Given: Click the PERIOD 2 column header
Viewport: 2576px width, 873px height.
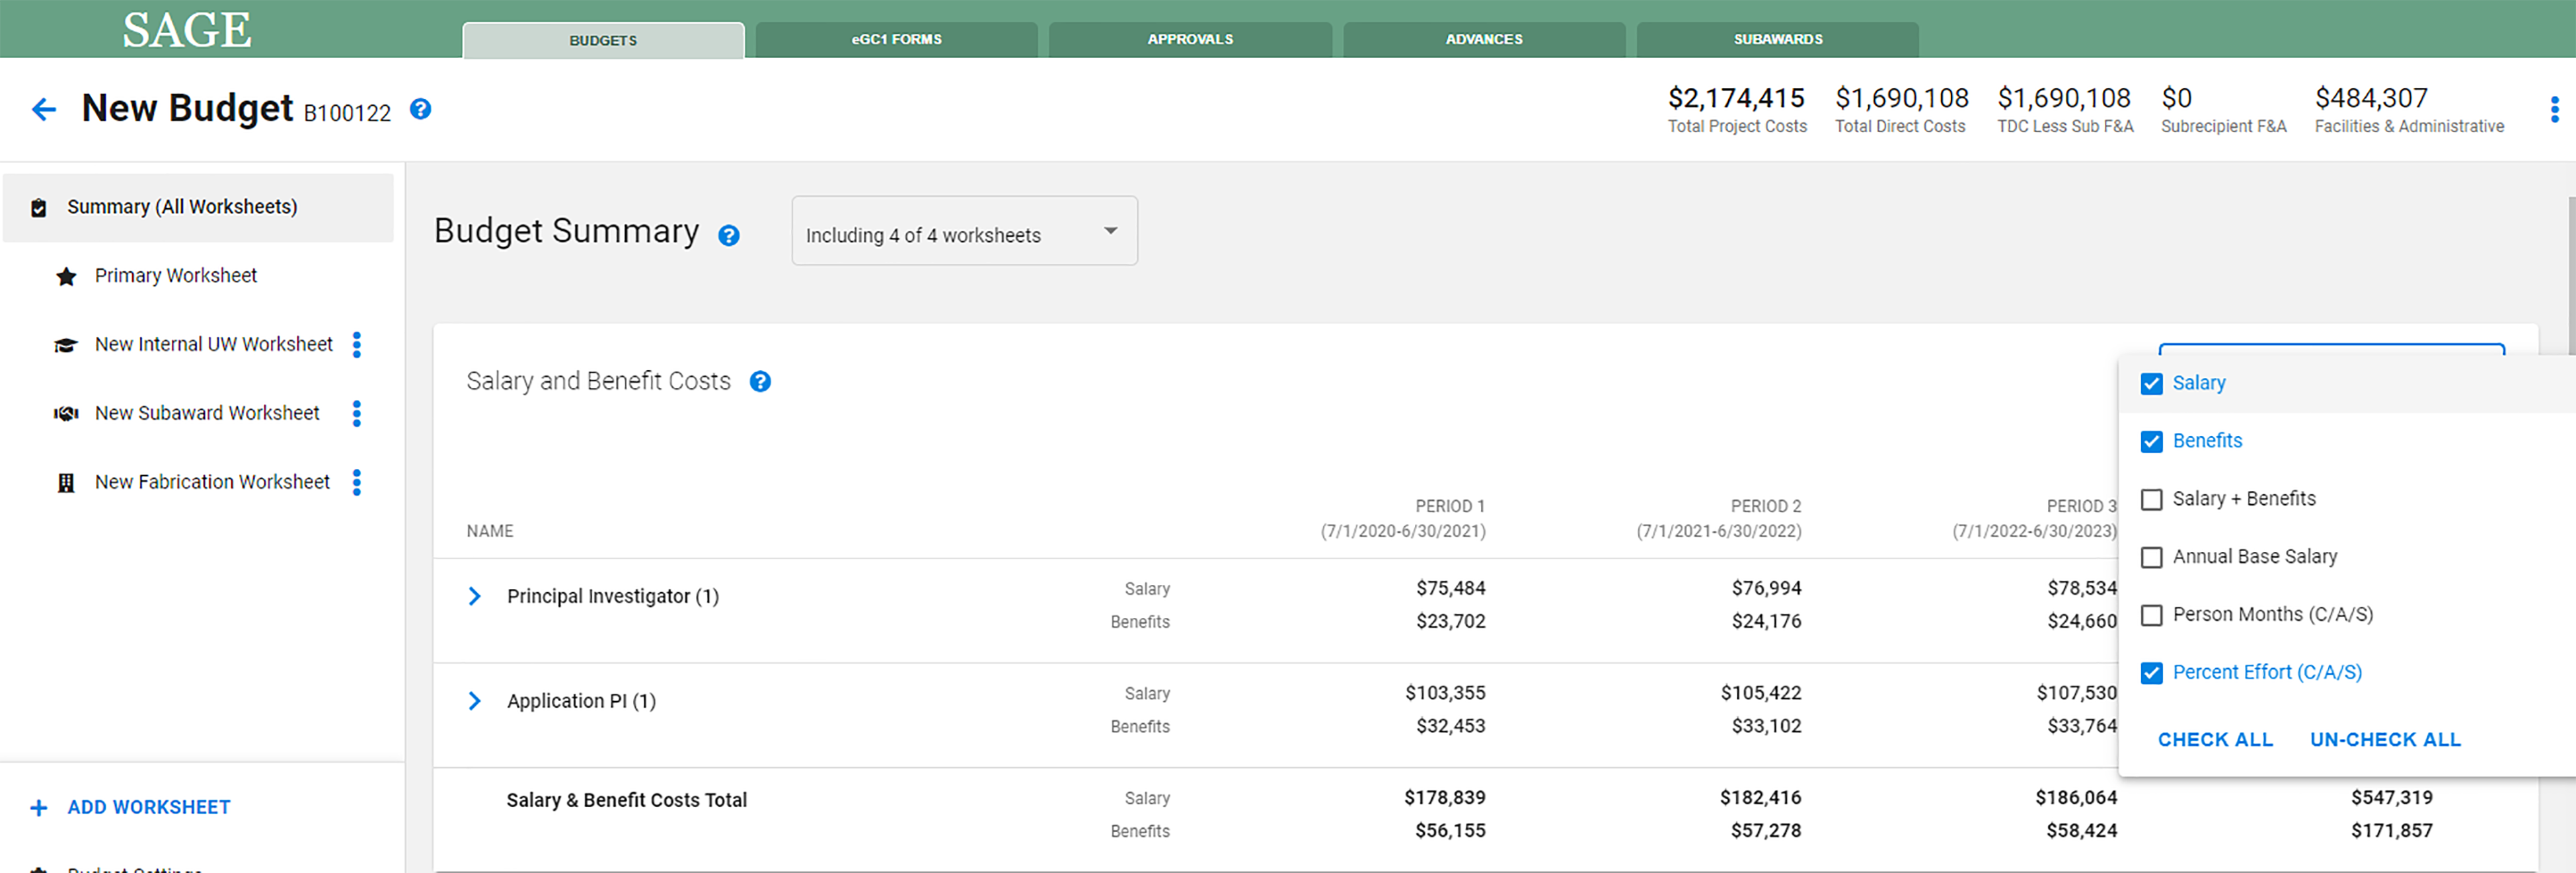Looking at the screenshot, I should 1719,519.
